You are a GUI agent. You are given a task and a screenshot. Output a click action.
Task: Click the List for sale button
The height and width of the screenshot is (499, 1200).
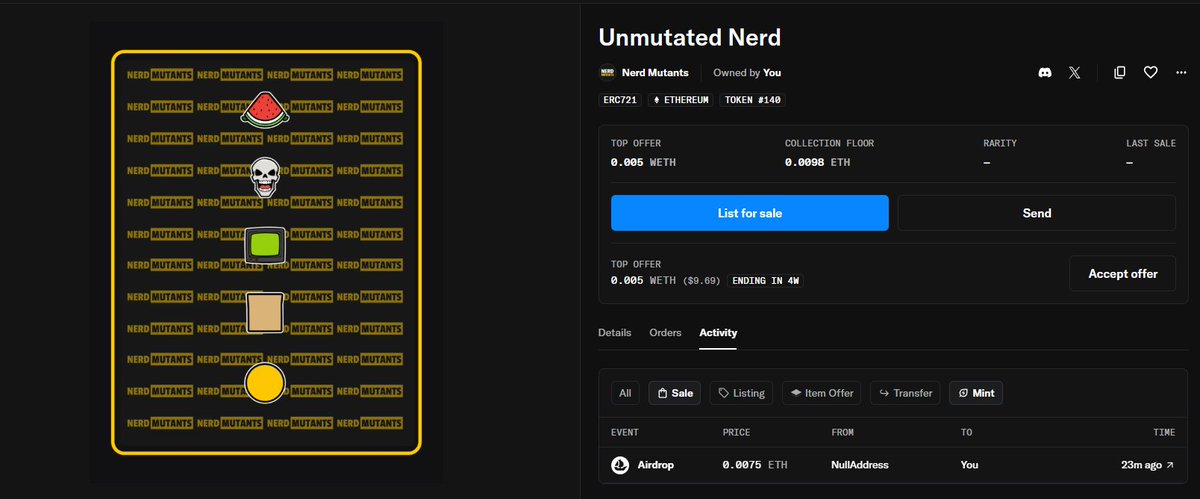[x=750, y=213]
